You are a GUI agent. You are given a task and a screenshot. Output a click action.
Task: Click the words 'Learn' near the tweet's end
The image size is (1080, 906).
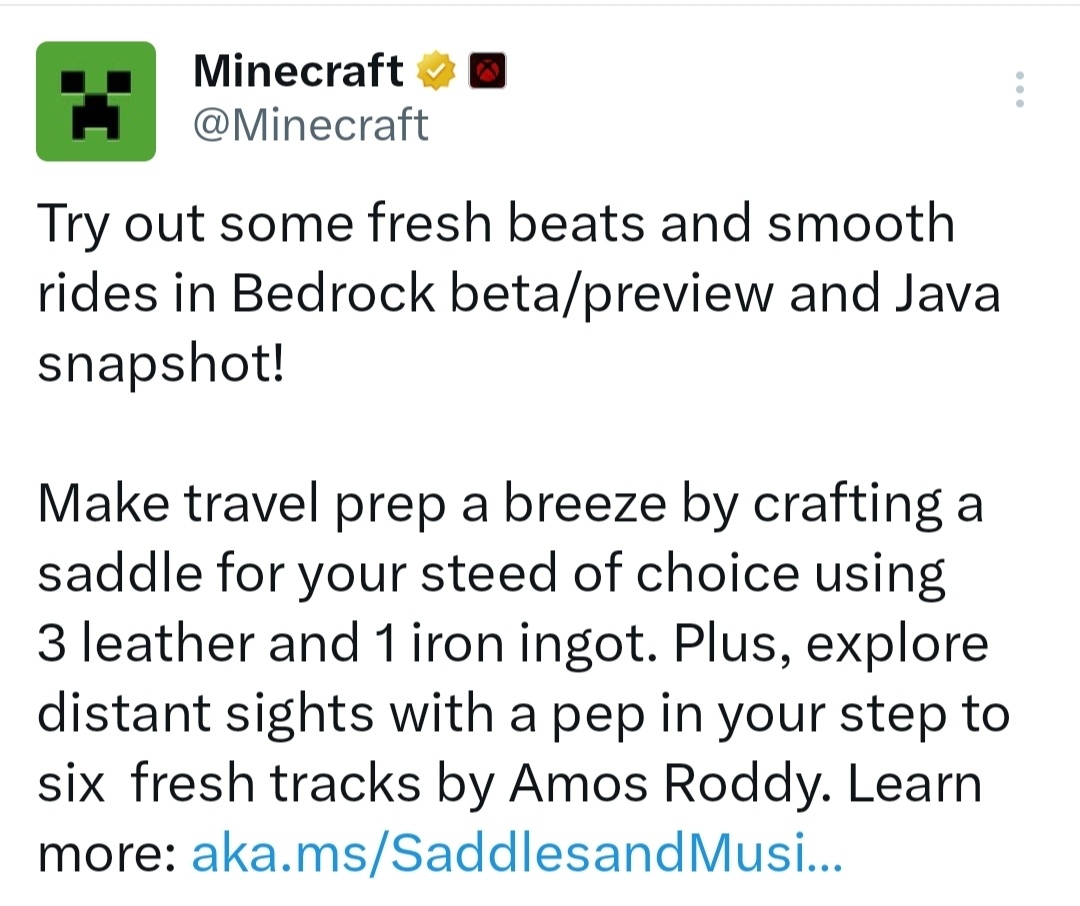(x=914, y=783)
